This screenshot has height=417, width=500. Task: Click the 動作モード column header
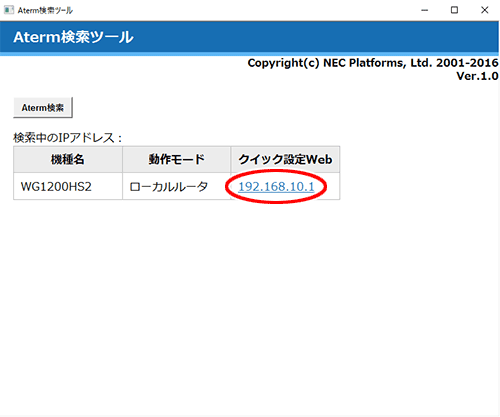[177, 159]
